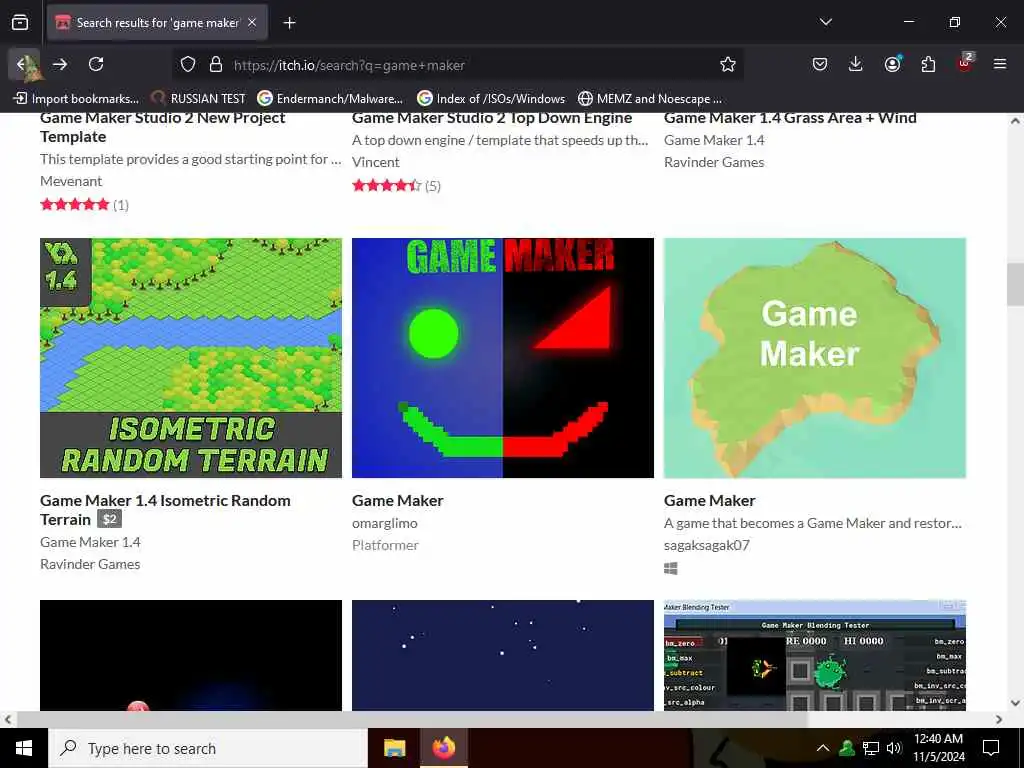Open the notification action center icon
This screenshot has width=1024, height=768.
click(x=991, y=748)
